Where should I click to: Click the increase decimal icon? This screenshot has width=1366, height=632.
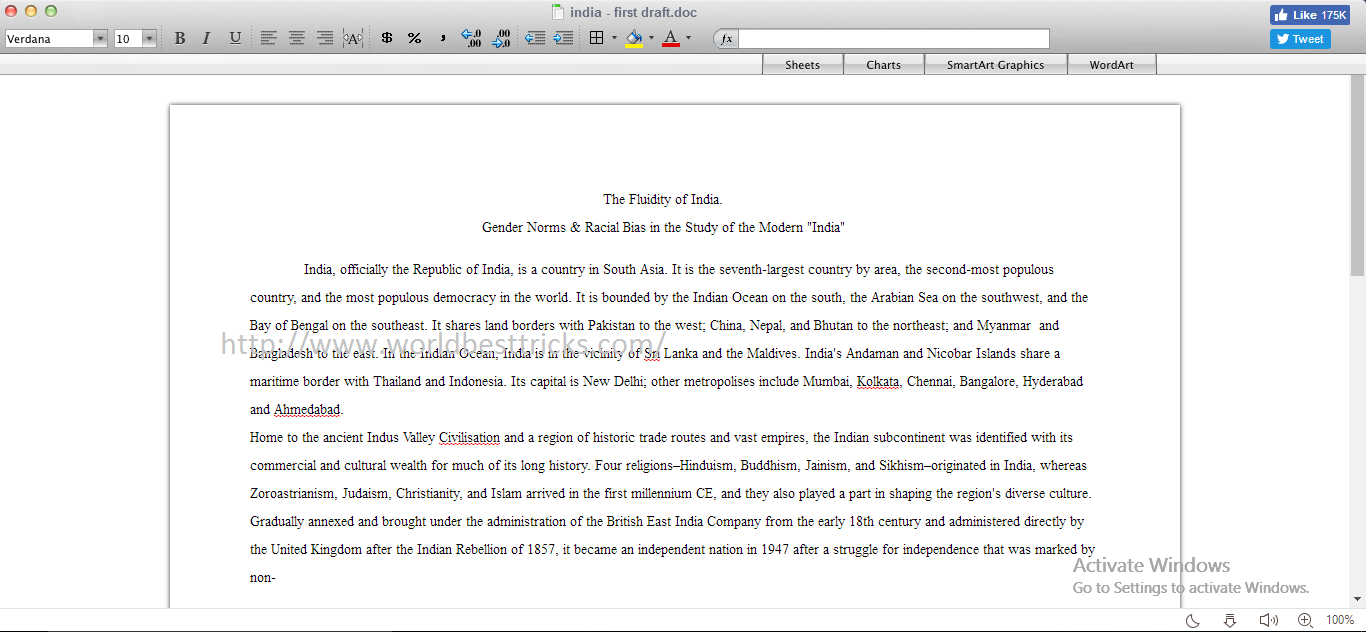point(471,38)
